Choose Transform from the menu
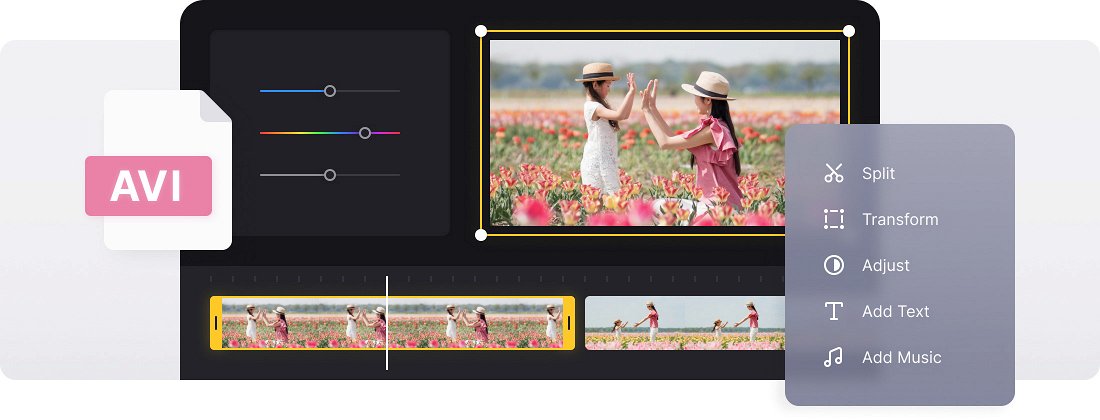The height and width of the screenshot is (420, 1100). point(900,219)
